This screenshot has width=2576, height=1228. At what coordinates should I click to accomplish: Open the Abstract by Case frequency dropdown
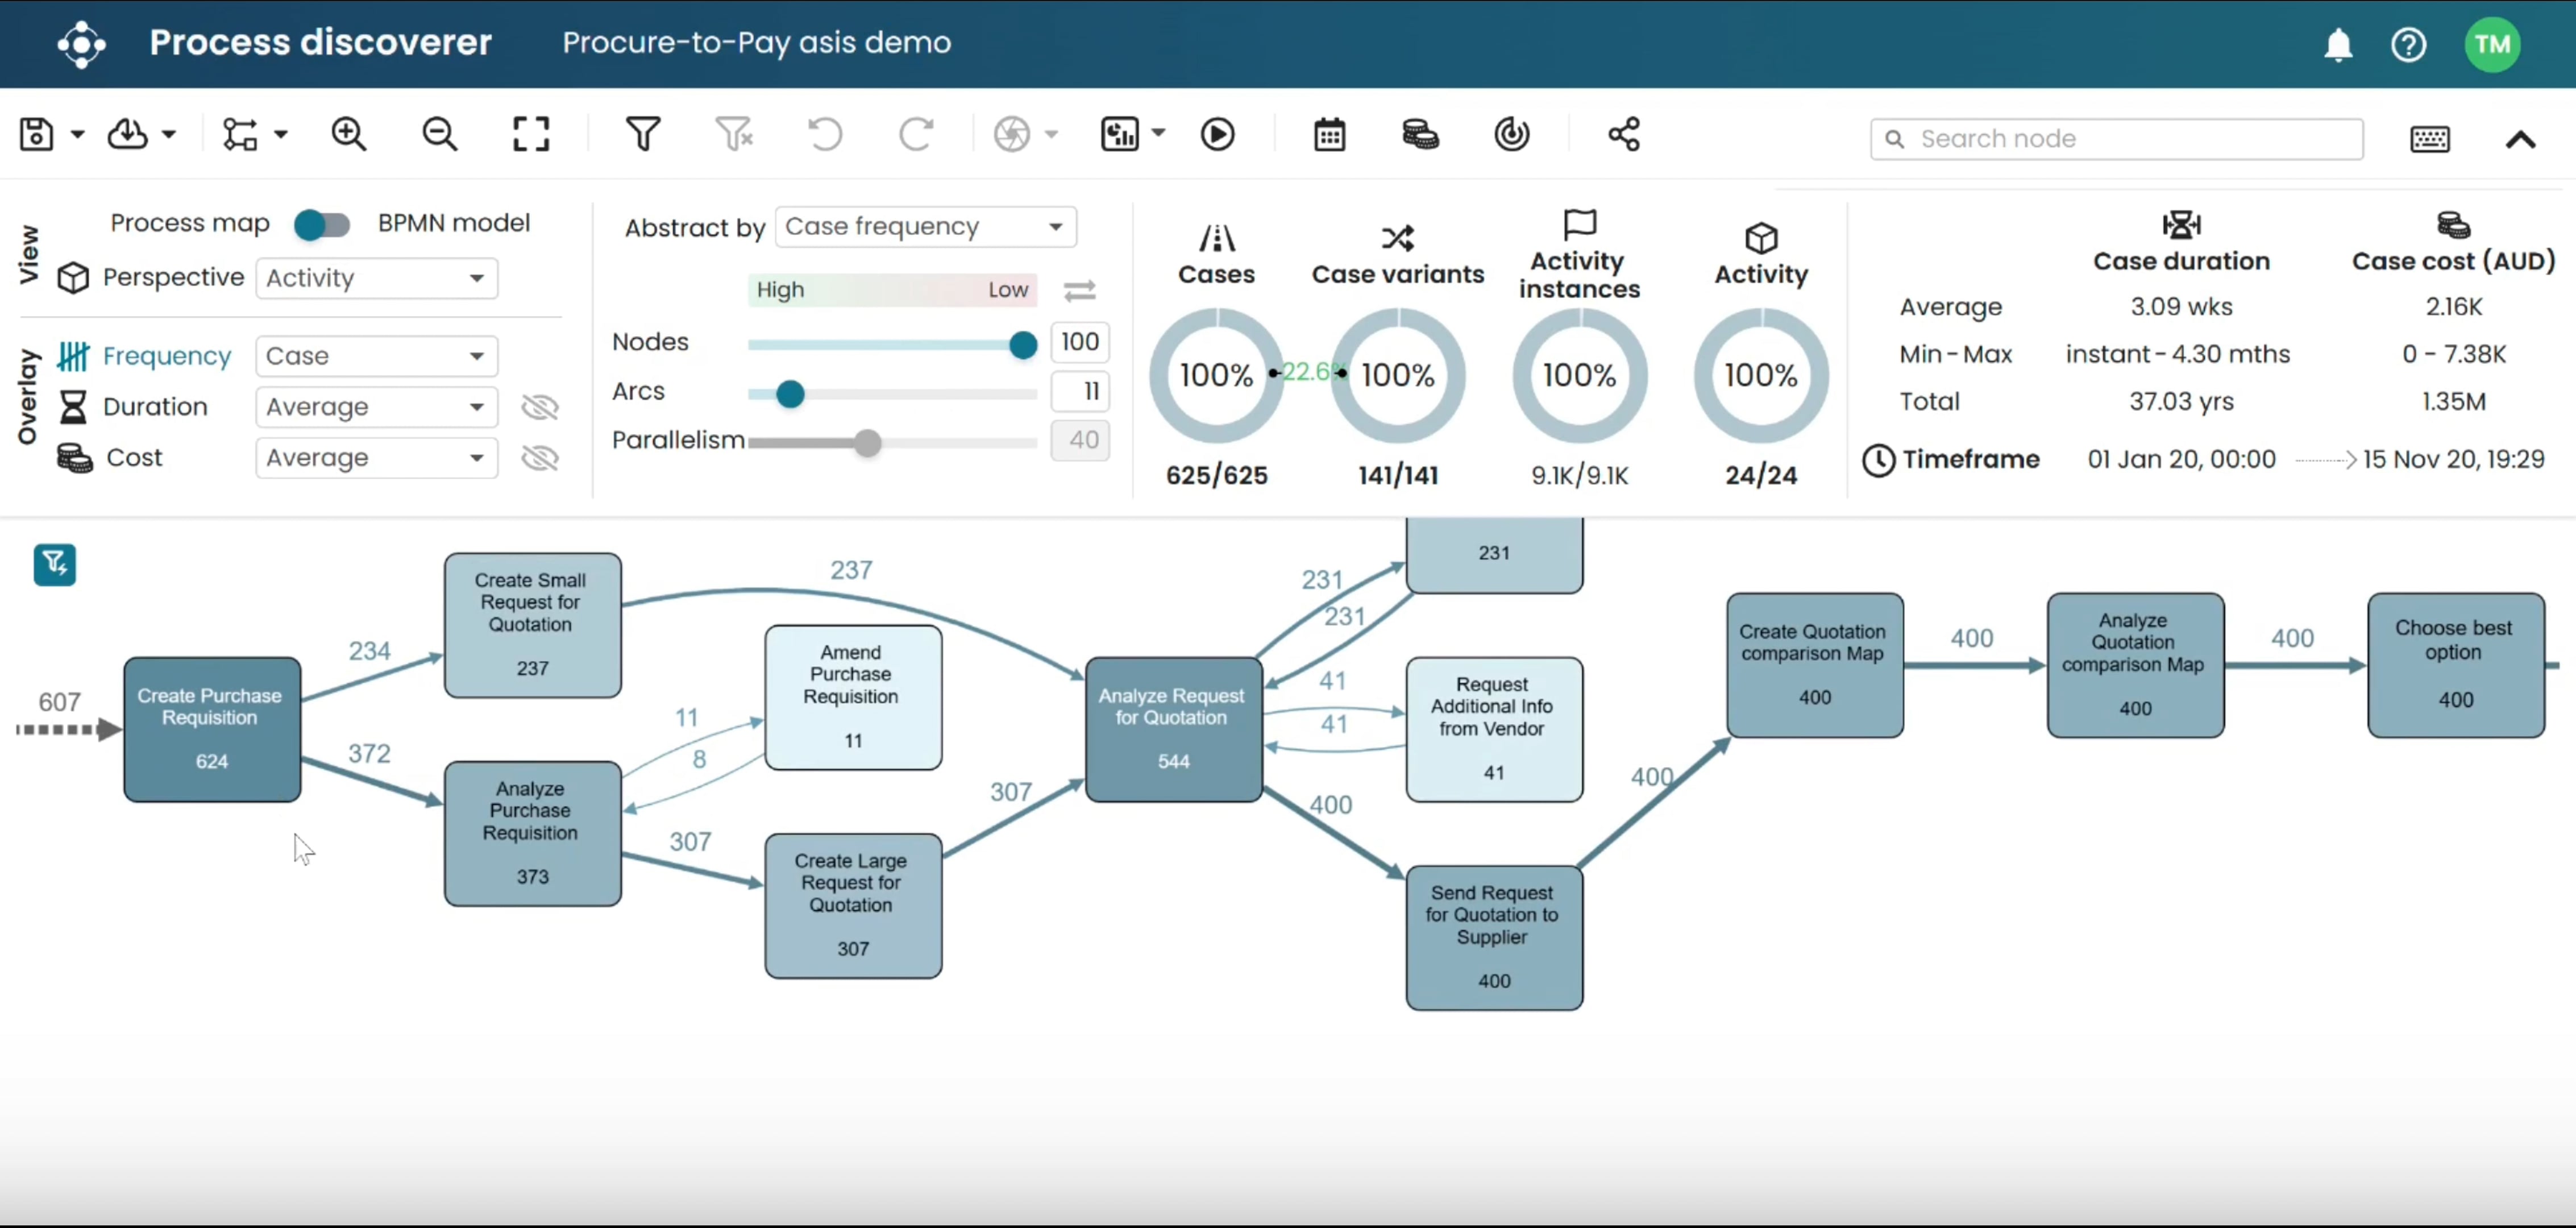click(x=925, y=227)
